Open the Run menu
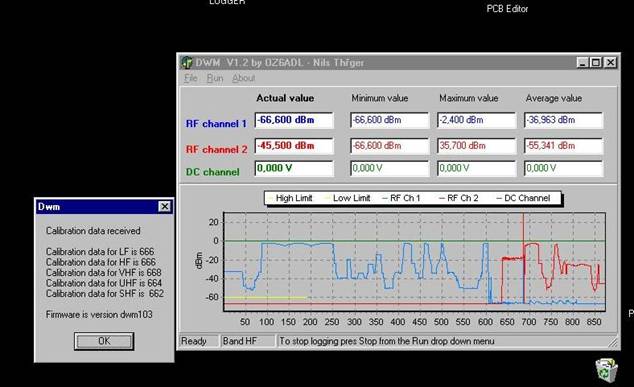This screenshot has height=387, width=634. point(215,78)
